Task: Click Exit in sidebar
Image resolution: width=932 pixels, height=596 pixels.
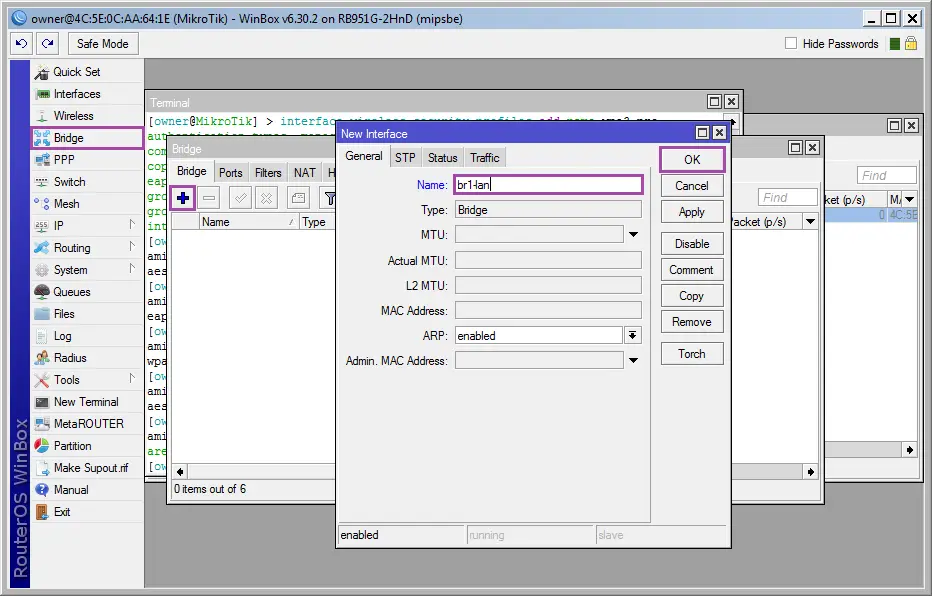Action: pos(87,512)
